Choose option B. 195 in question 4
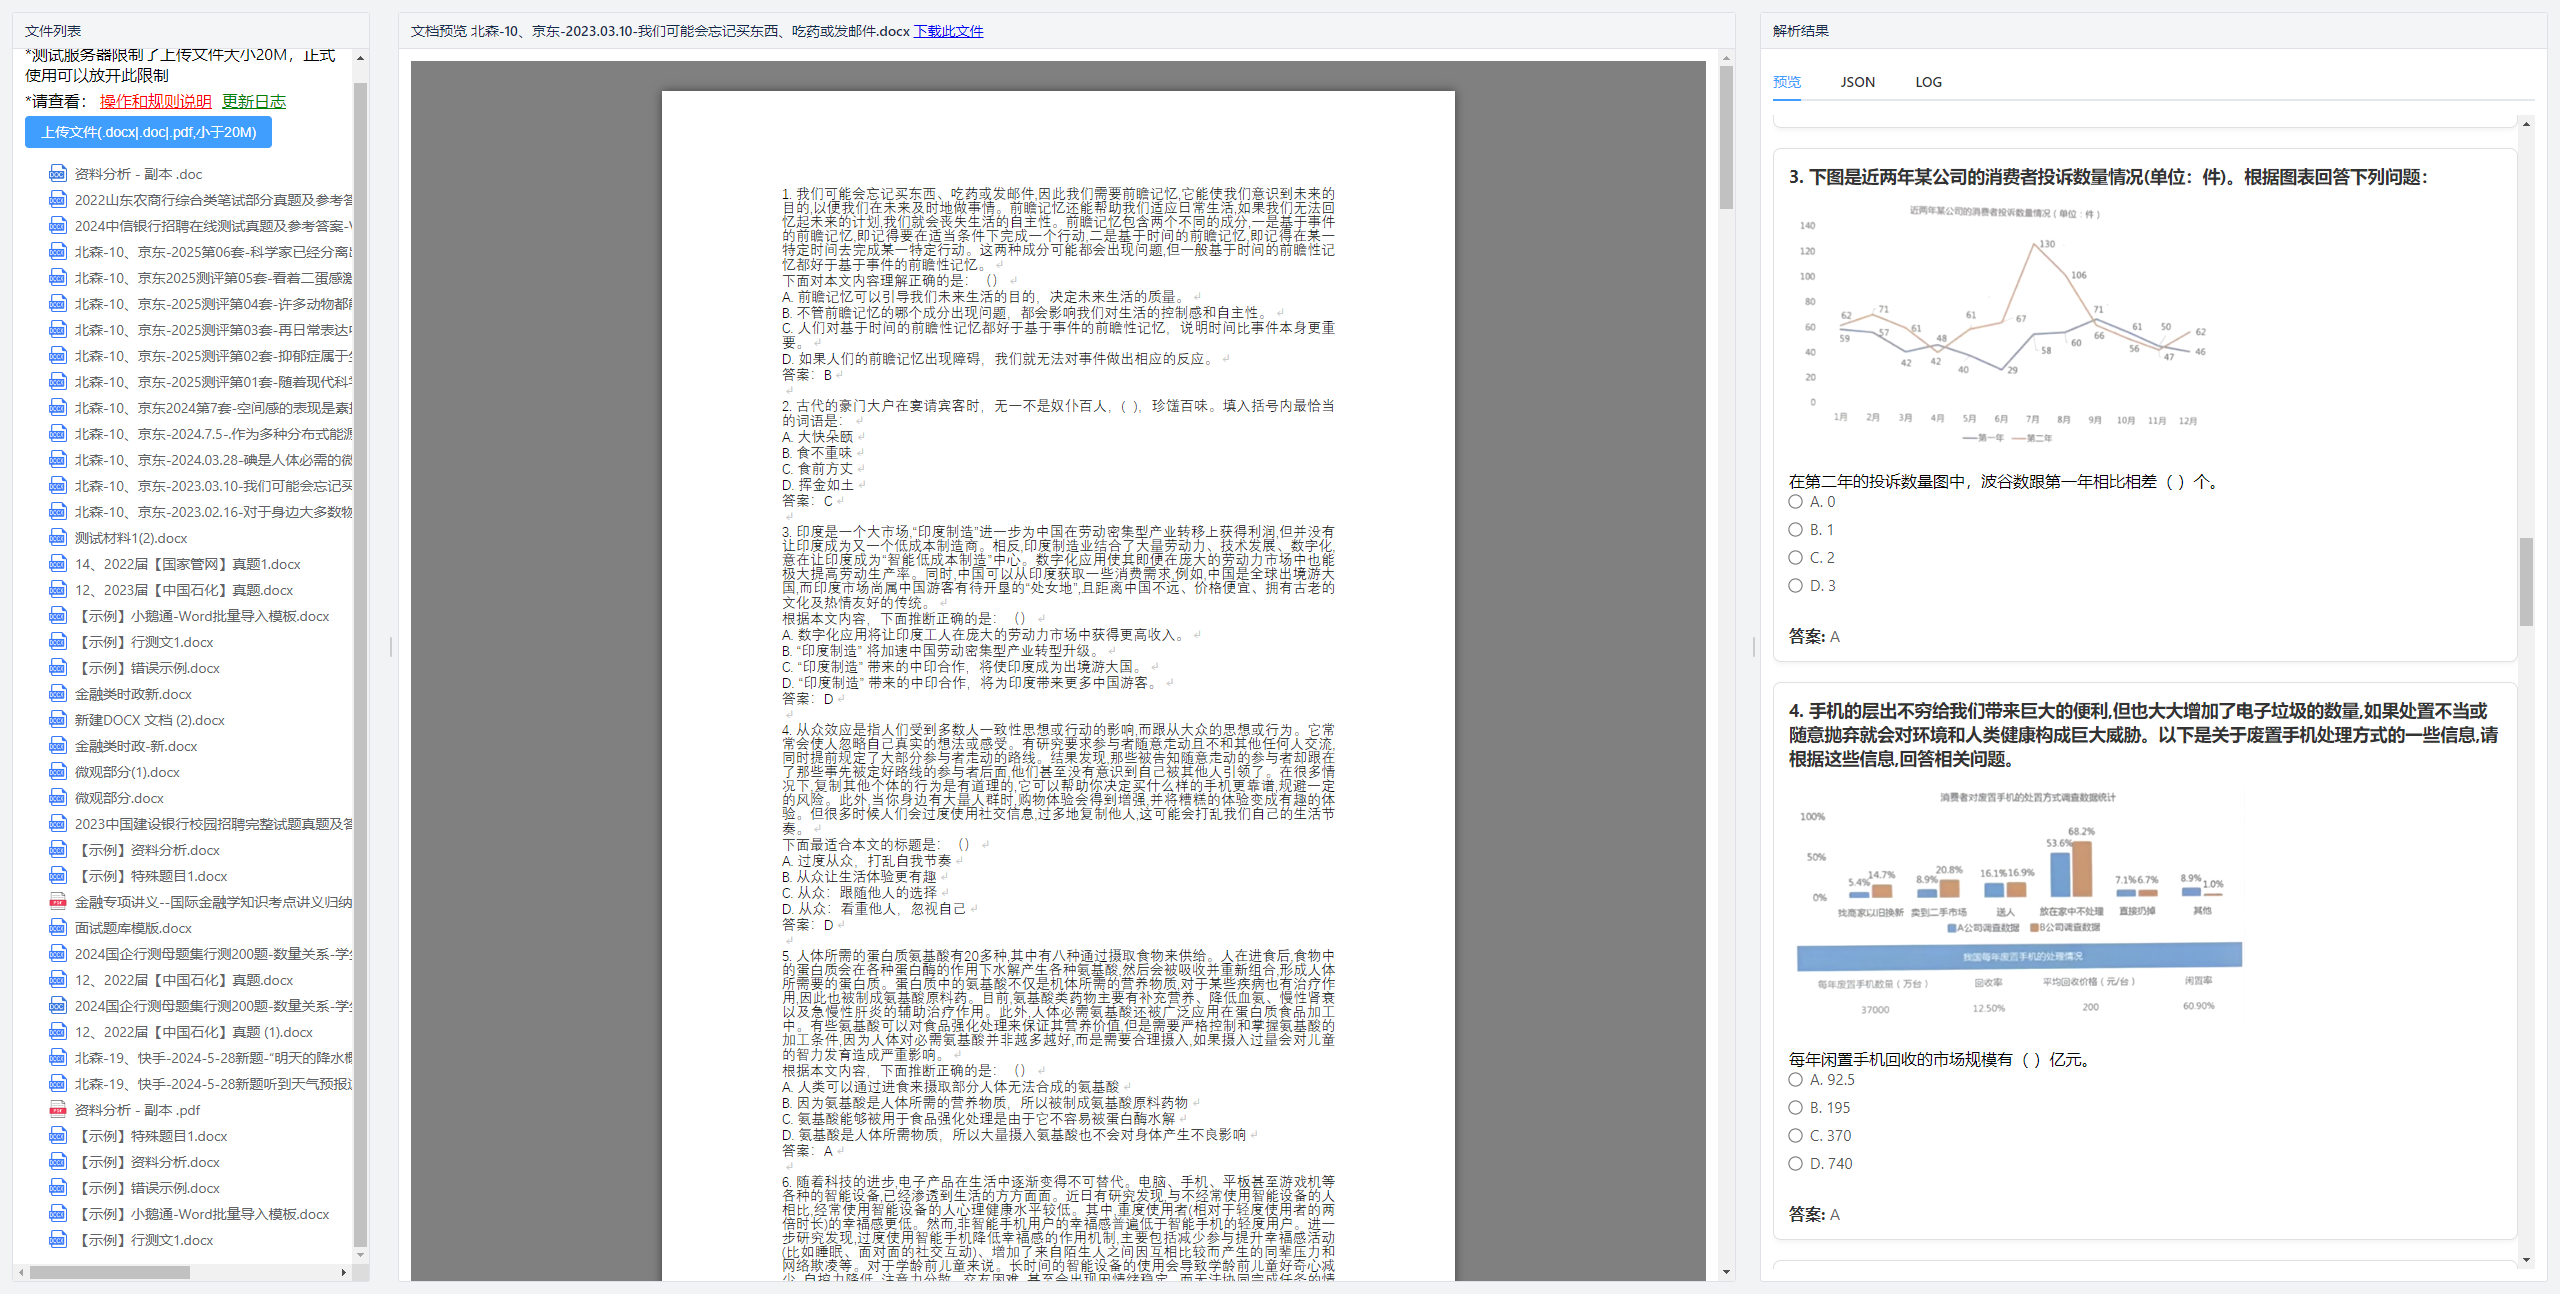The image size is (2560, 1294). coord(1795,1108)
